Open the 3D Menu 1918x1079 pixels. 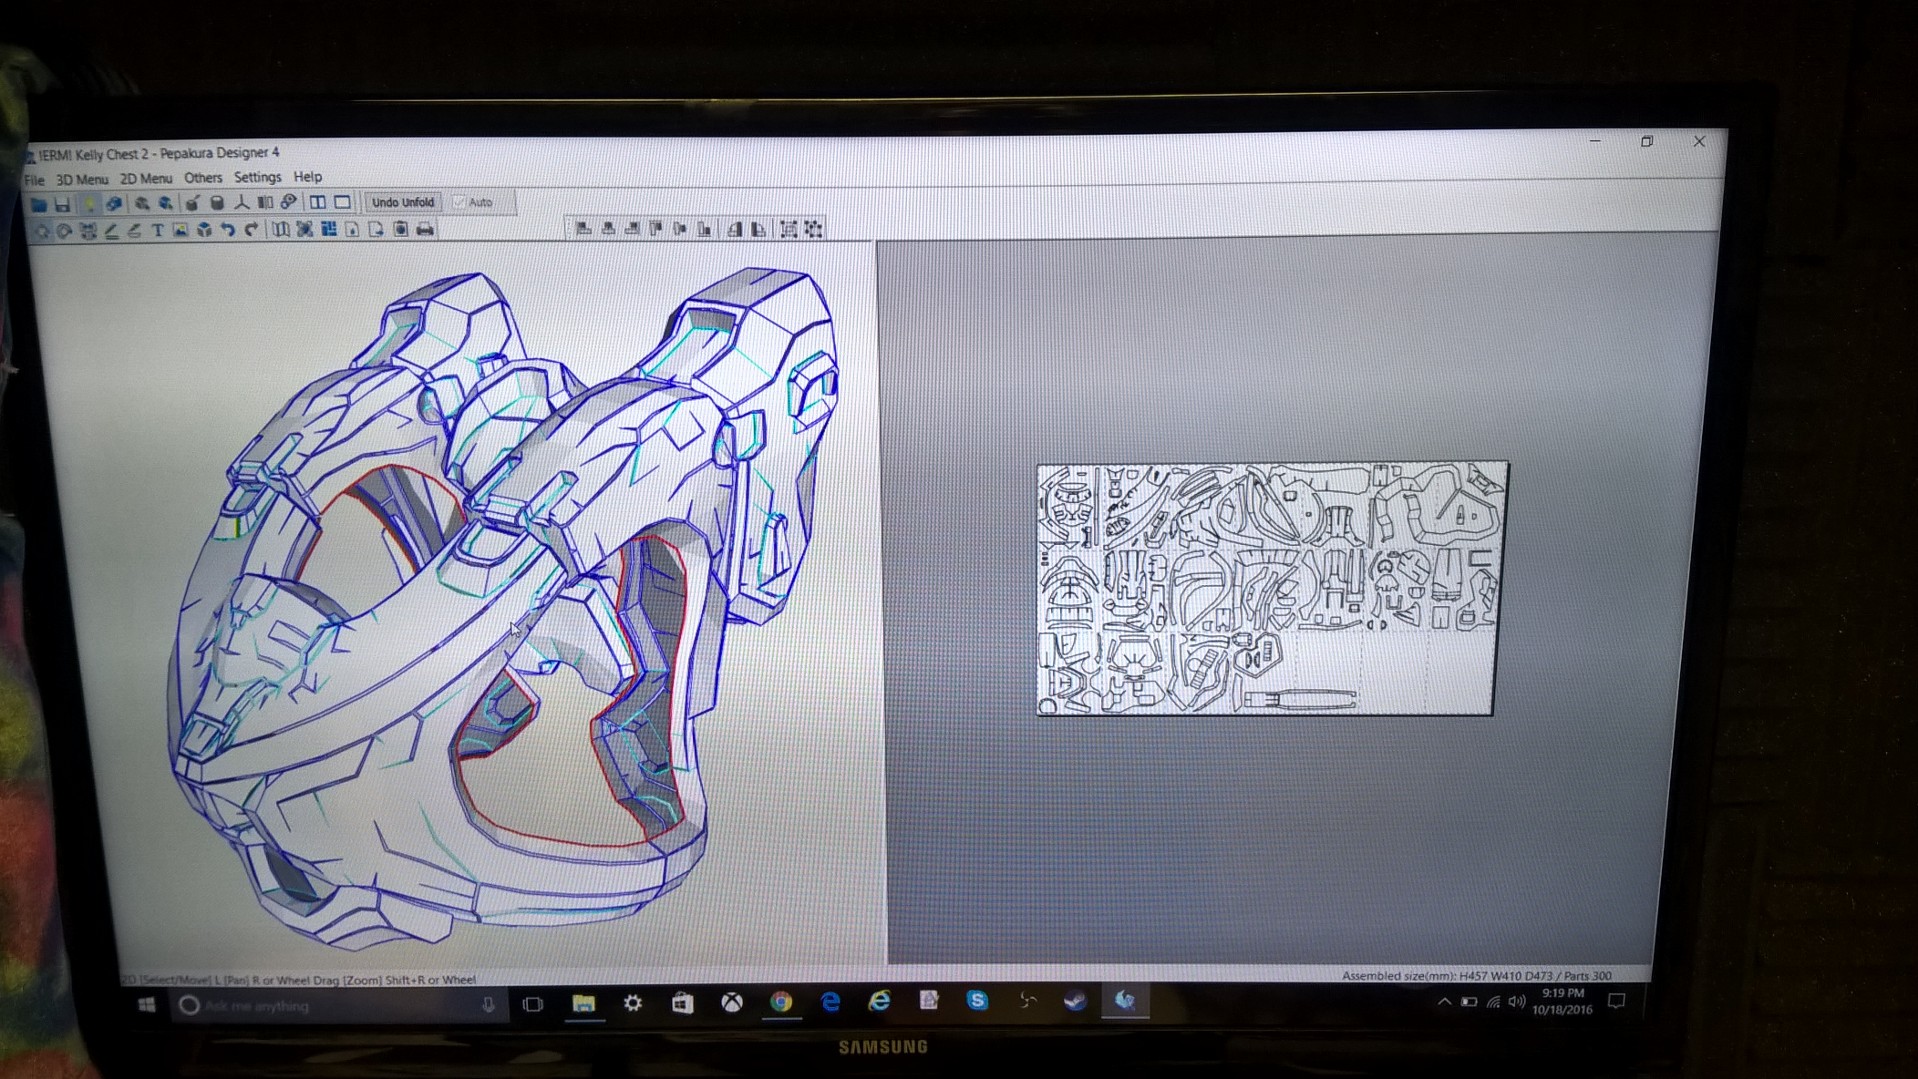pos(82,179)
